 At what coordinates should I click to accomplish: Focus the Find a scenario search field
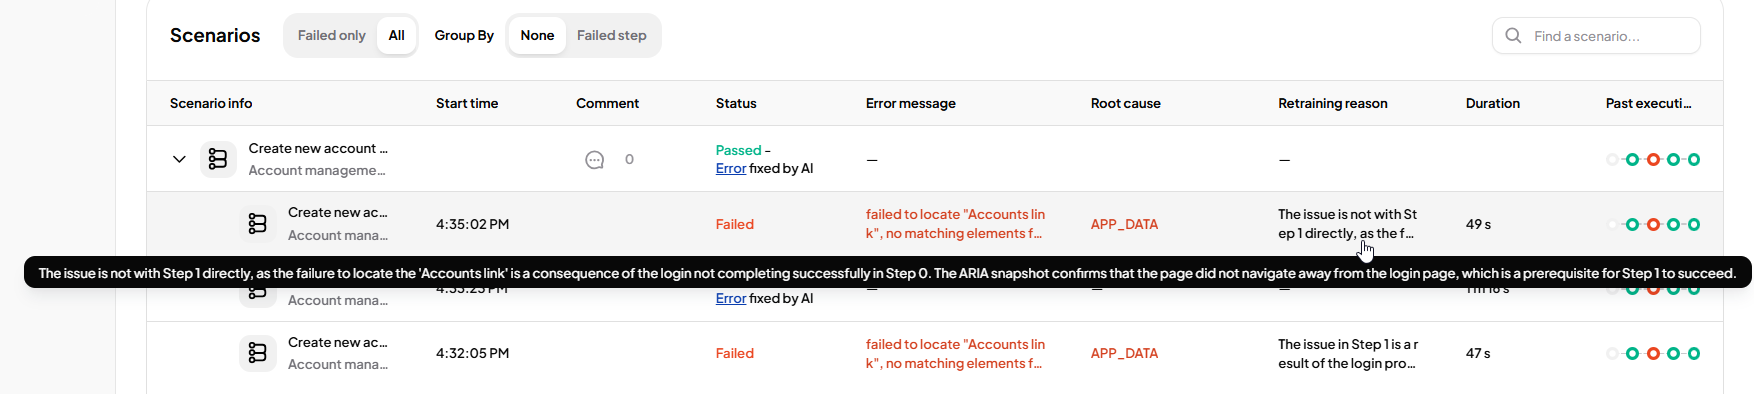[x=1596, y=36]
